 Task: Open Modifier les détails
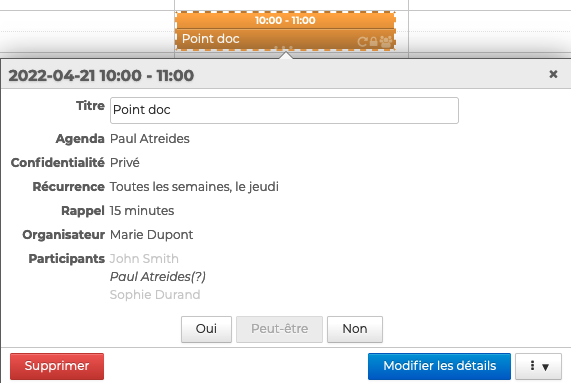(439, 366)
